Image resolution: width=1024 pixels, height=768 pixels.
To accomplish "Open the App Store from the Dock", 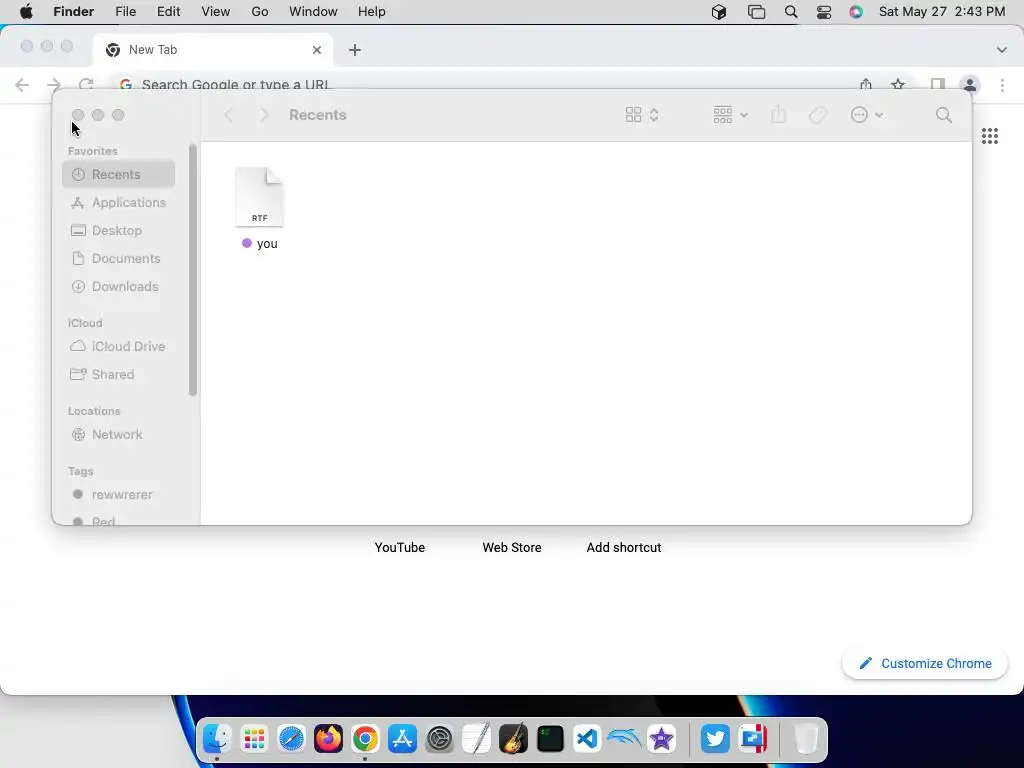I will 402,739.
